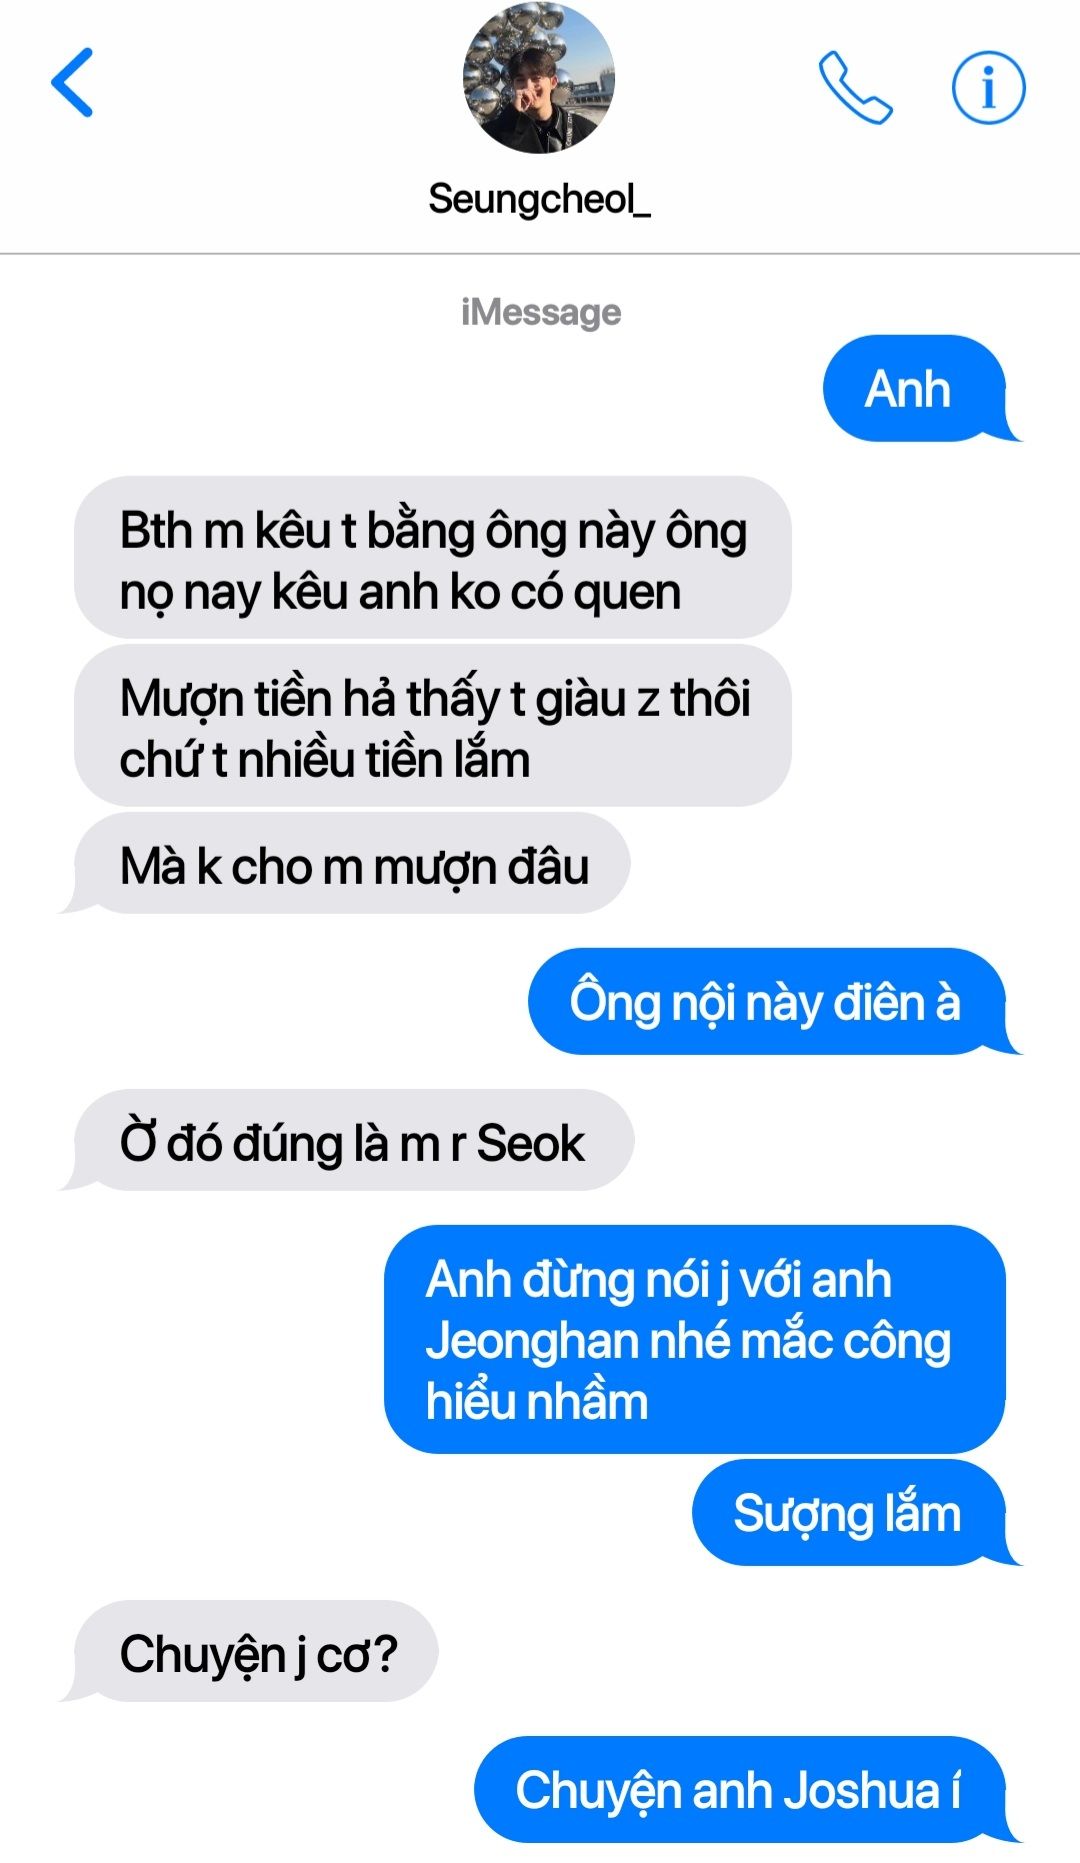Tap the word Joshua in last message
1080x1863 pixels.
coord(860,1791)
